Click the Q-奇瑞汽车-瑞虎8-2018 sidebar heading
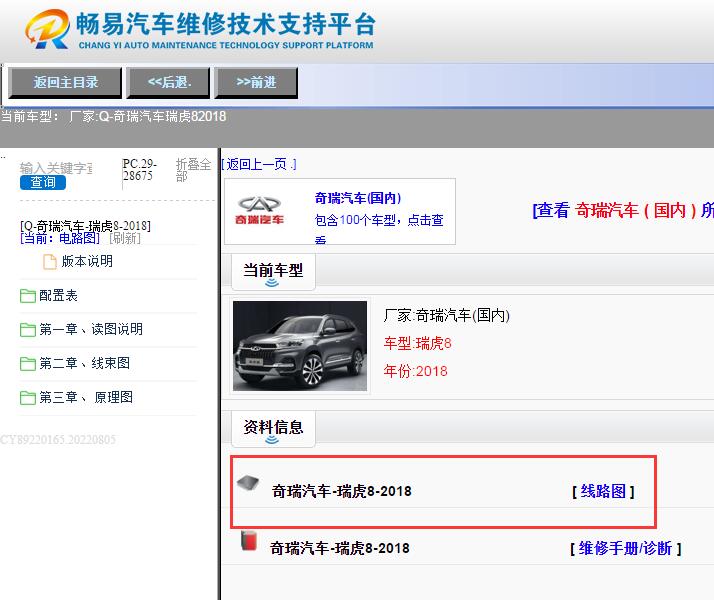 pos(85,226)
